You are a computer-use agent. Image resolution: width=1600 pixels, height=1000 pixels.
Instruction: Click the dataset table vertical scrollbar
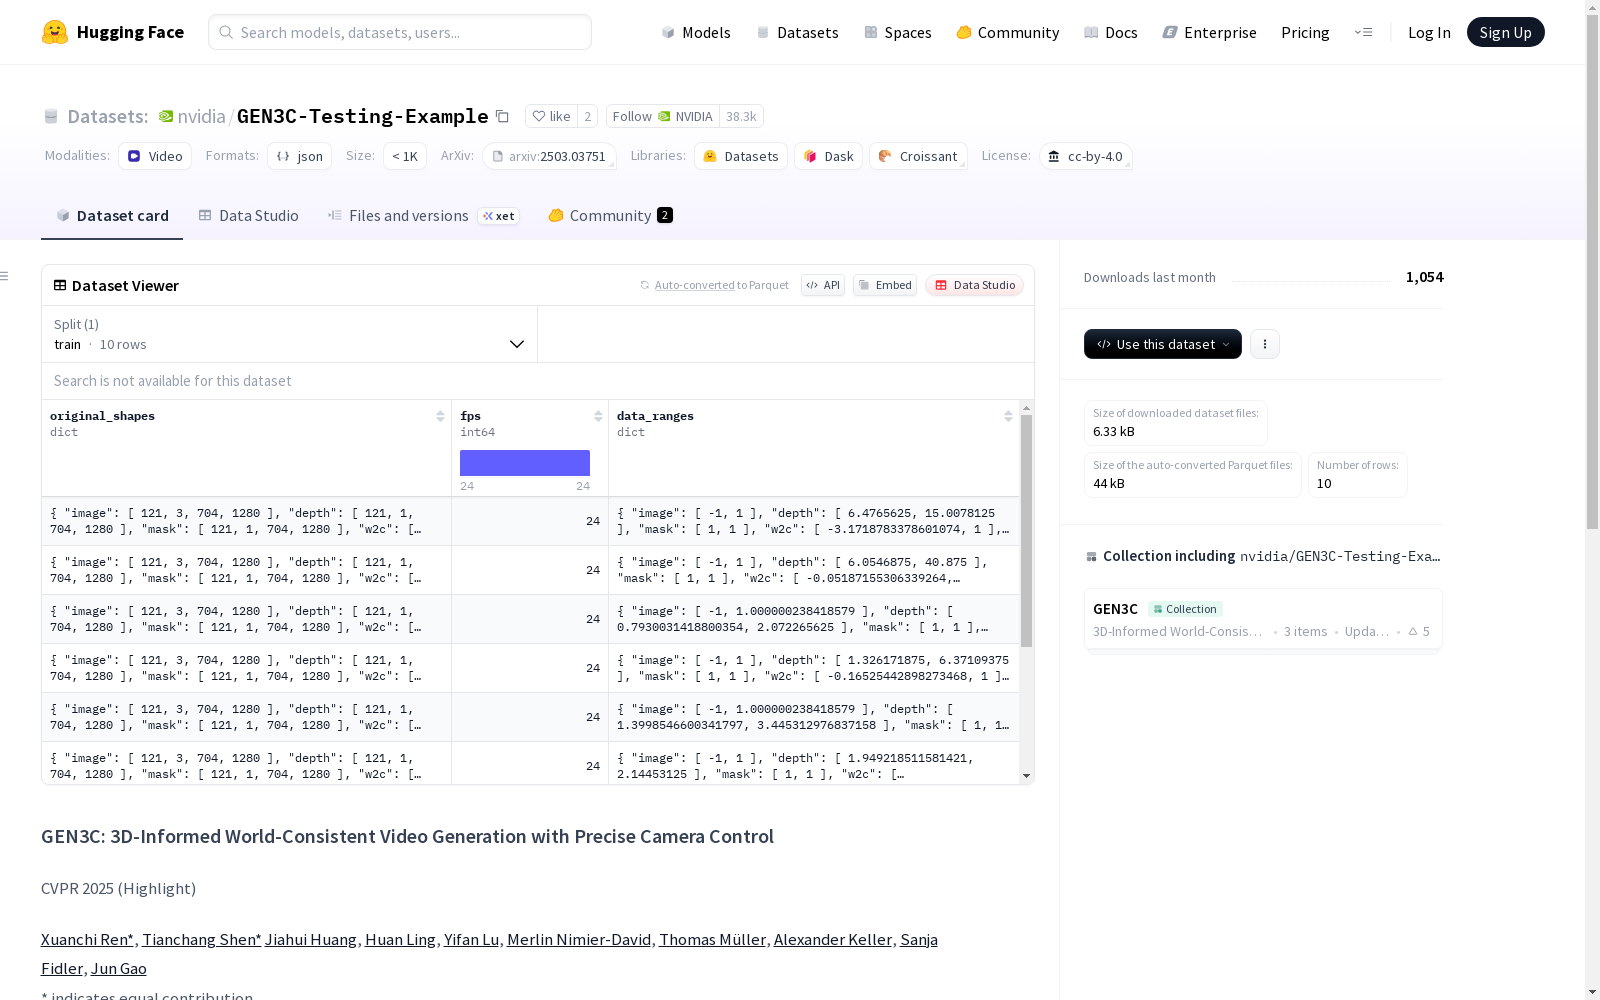(1026, 530)
